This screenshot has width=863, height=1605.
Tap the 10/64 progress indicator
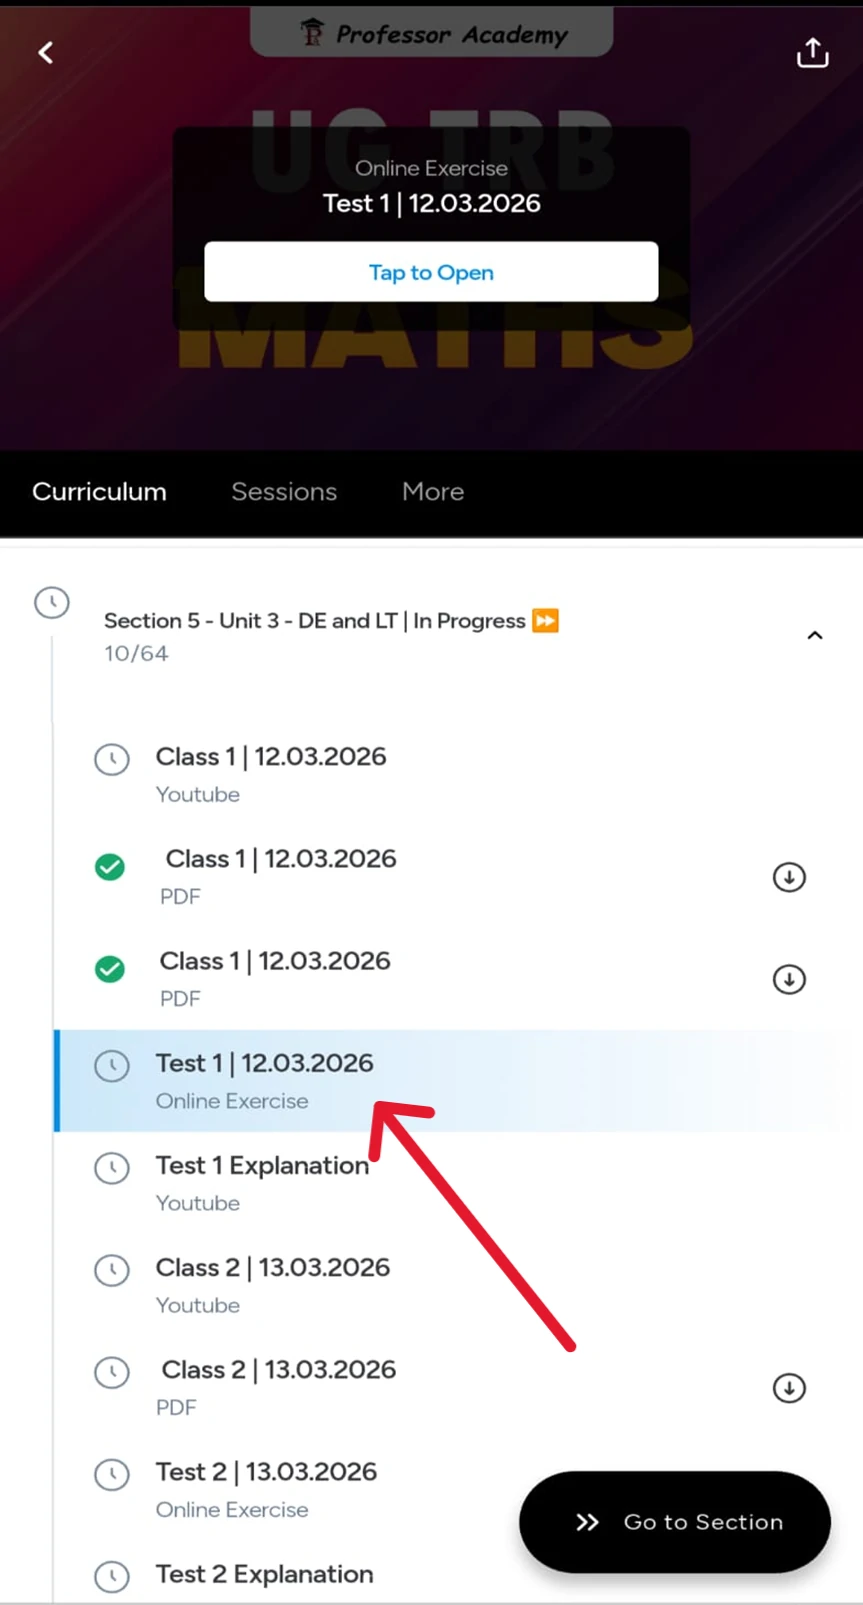tap(136, 653)
